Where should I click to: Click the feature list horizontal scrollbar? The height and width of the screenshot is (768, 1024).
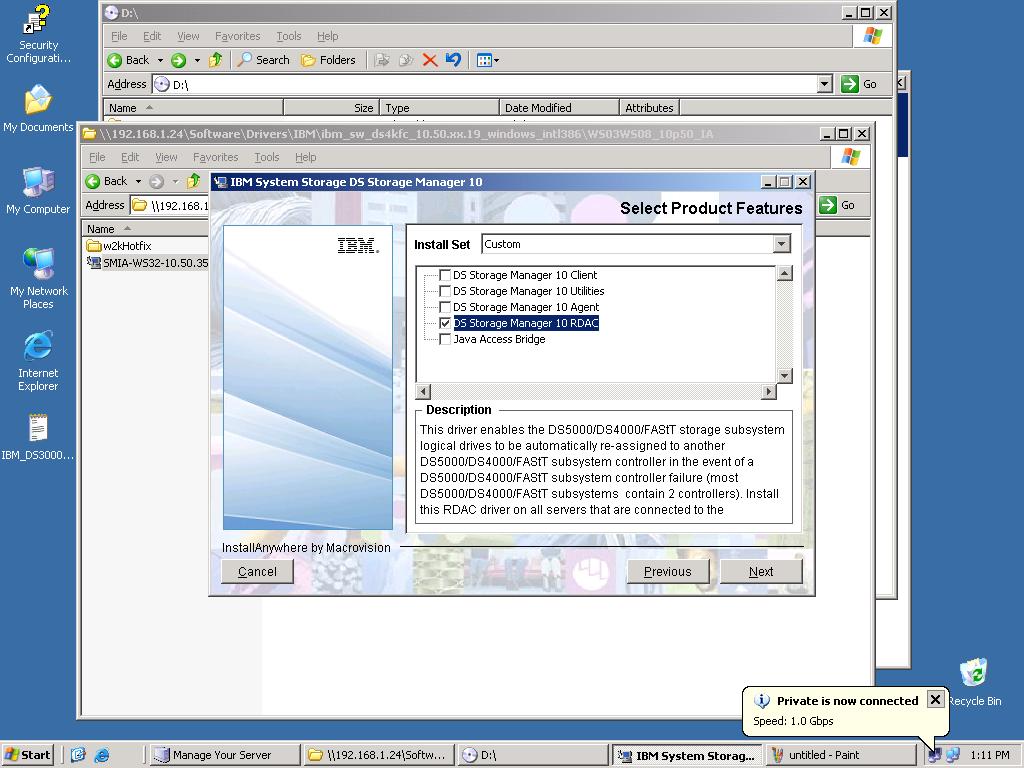[595, 392]
